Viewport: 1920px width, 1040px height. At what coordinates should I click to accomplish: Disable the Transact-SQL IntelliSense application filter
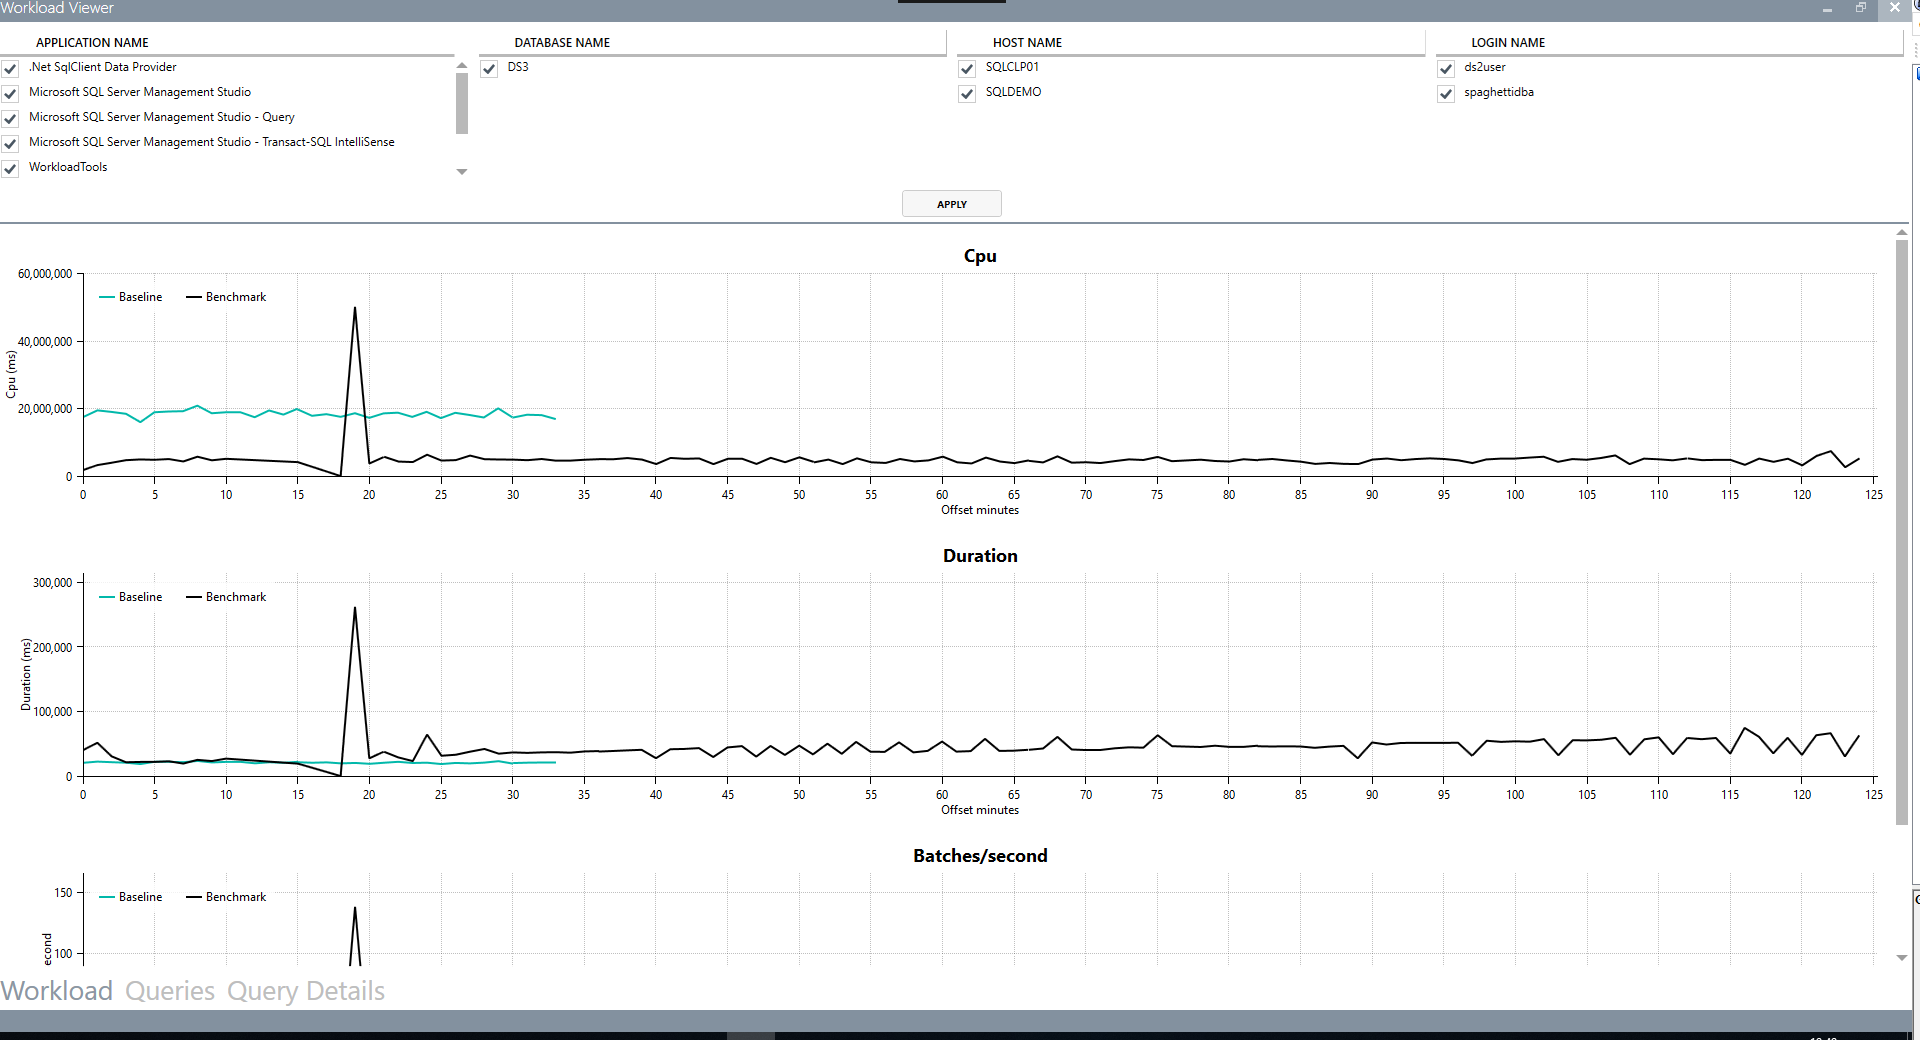[x=10, y=143]
